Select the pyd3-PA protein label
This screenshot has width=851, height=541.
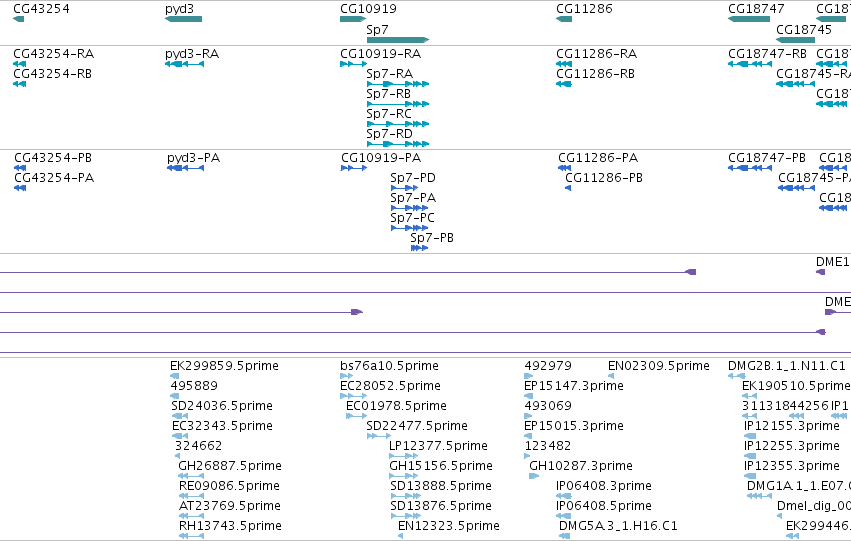click(x=193, y=158)
